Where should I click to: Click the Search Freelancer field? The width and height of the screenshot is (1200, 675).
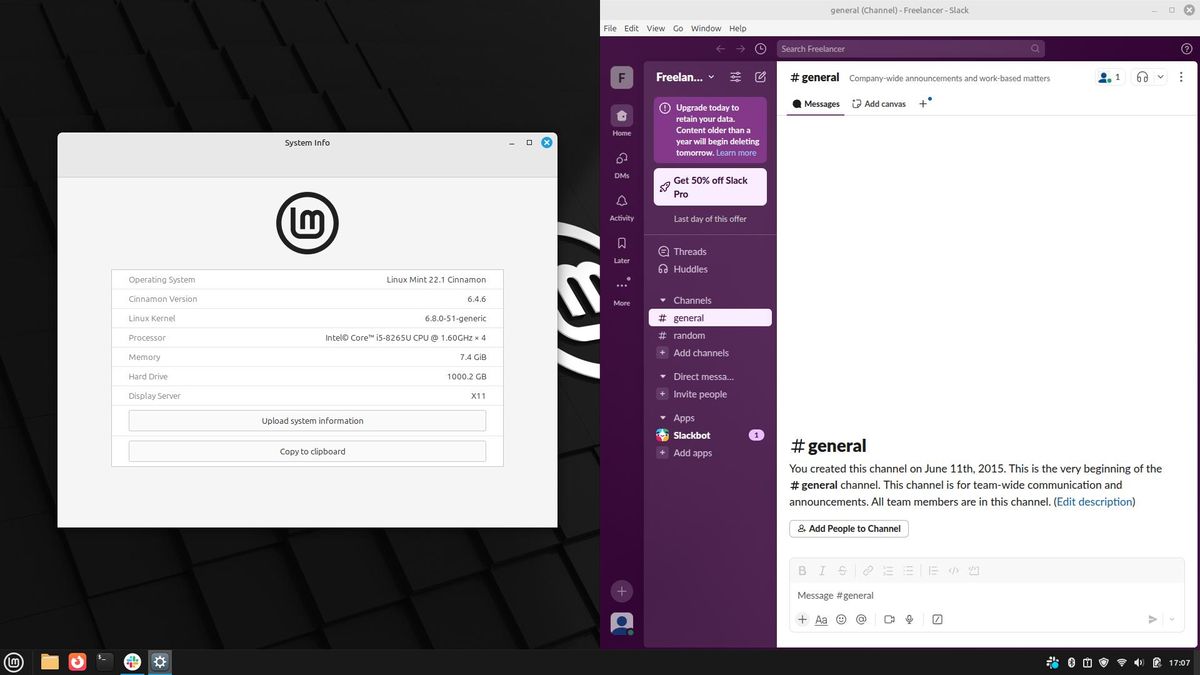point(911,48)
